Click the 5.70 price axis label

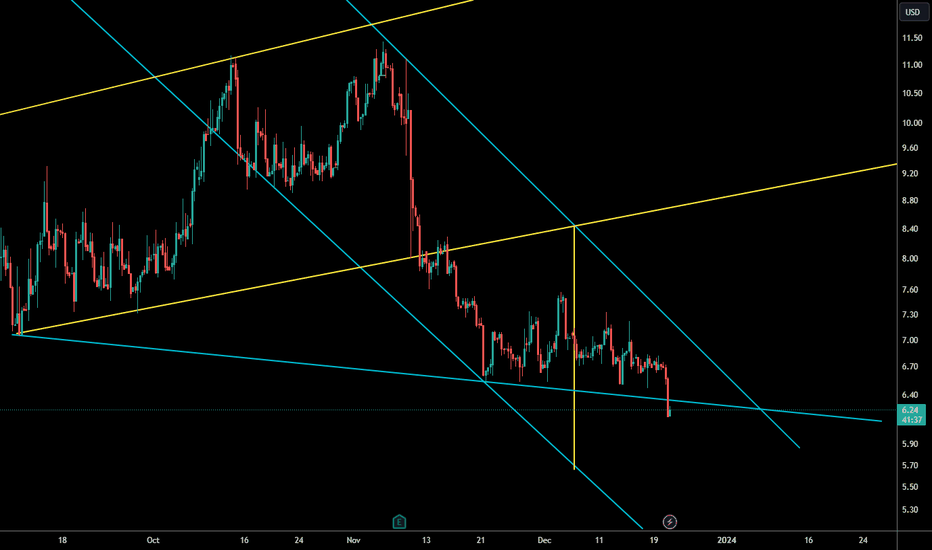pyautogui.click(x=910, y=466)
